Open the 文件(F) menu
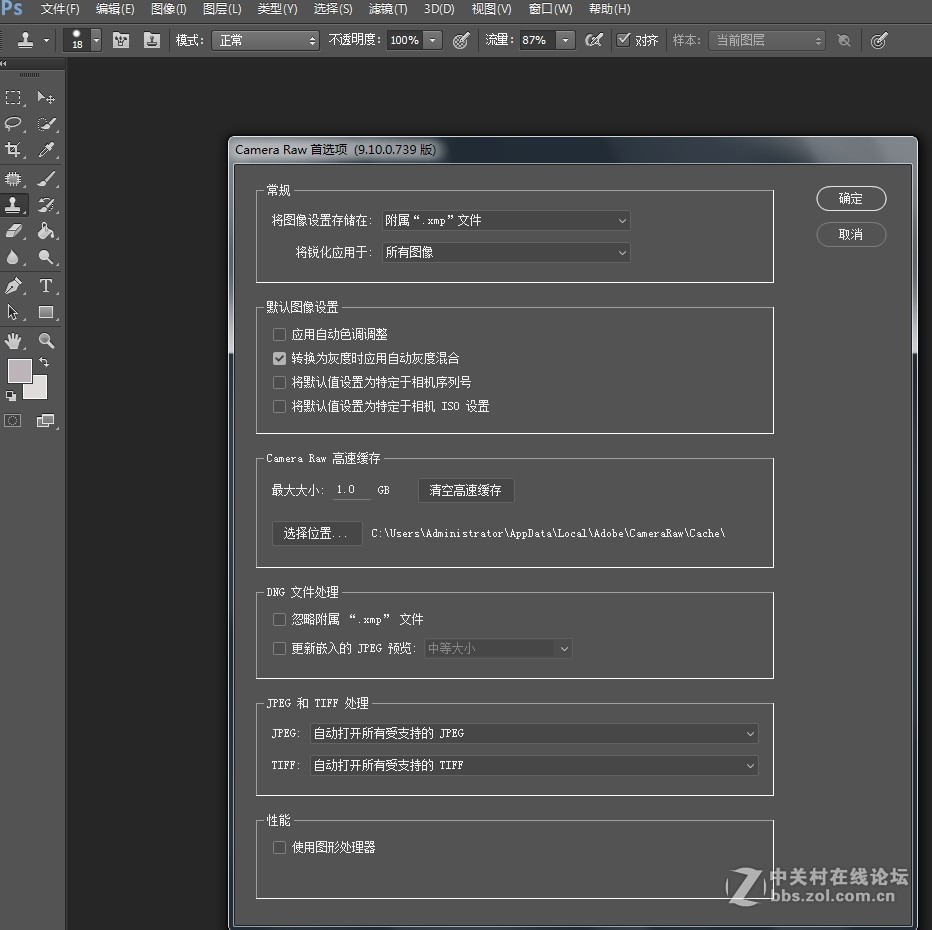This screenshot has width=932, height=930. (60, 9)
